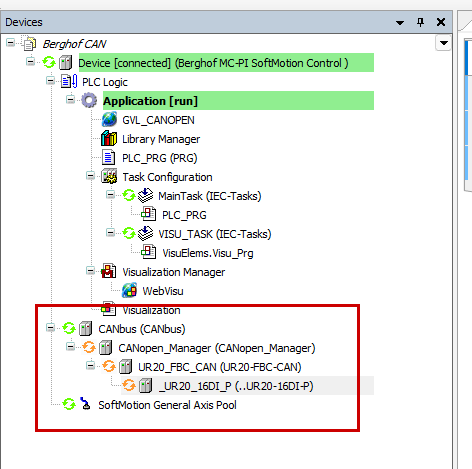Click the WebVisu icon
472x469 pixels.
point(129,291)
